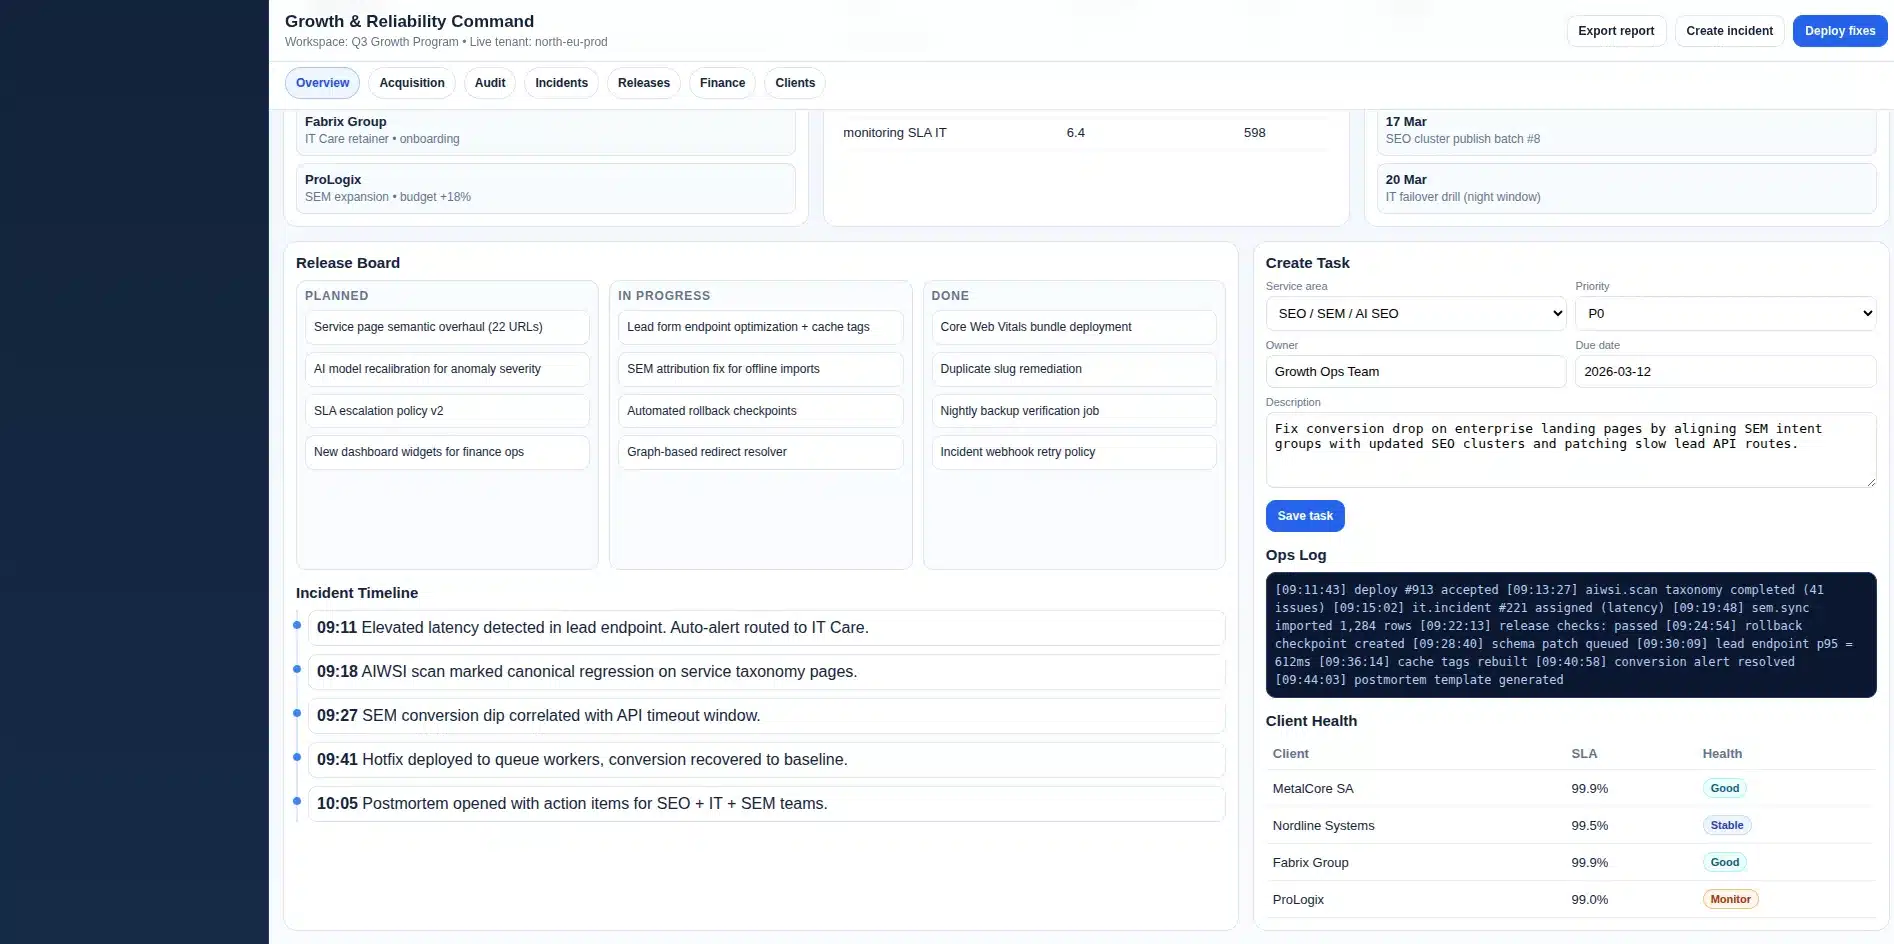Click the 99.0% SLA value
1894x944 pixels.
tap(1589, 900)
